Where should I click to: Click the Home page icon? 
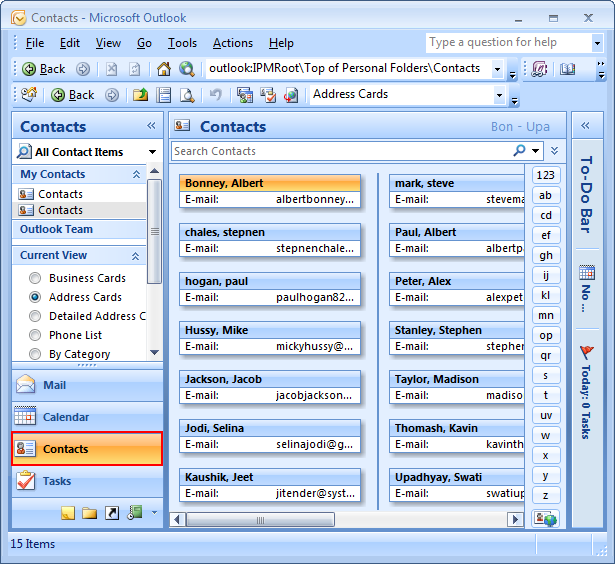(x=164, y=69)
